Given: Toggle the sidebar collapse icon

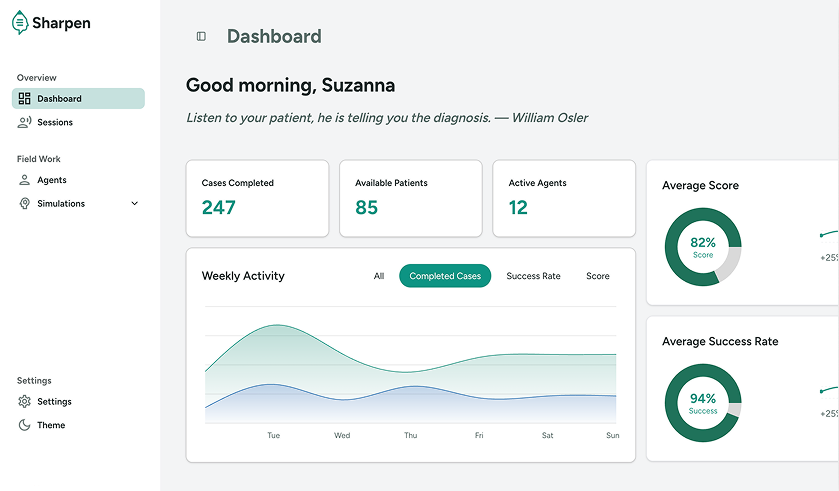Looking at the screenshot, I should 201,37.
